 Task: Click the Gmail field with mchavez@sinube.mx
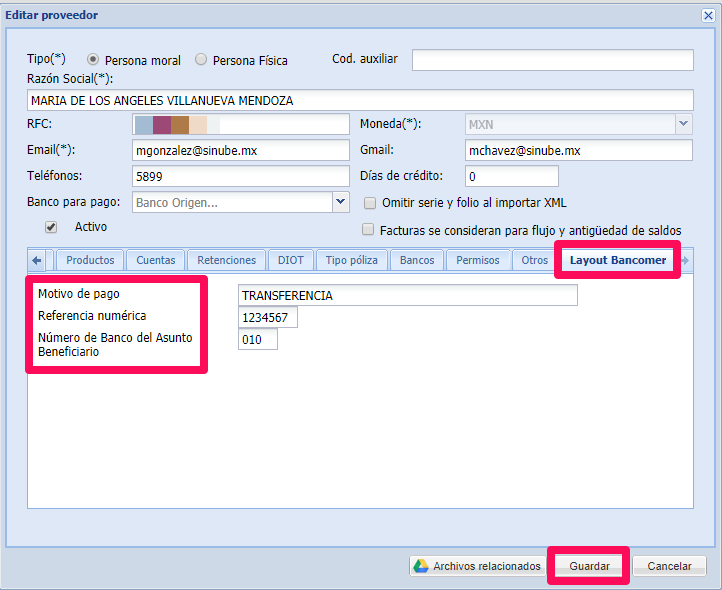579,151
